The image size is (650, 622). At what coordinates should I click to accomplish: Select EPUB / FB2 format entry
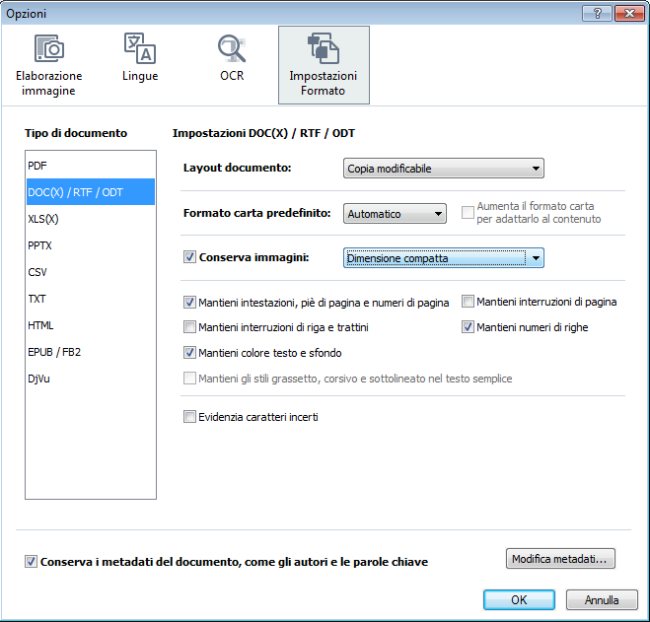pyautogui.click(x=55, y=351)
